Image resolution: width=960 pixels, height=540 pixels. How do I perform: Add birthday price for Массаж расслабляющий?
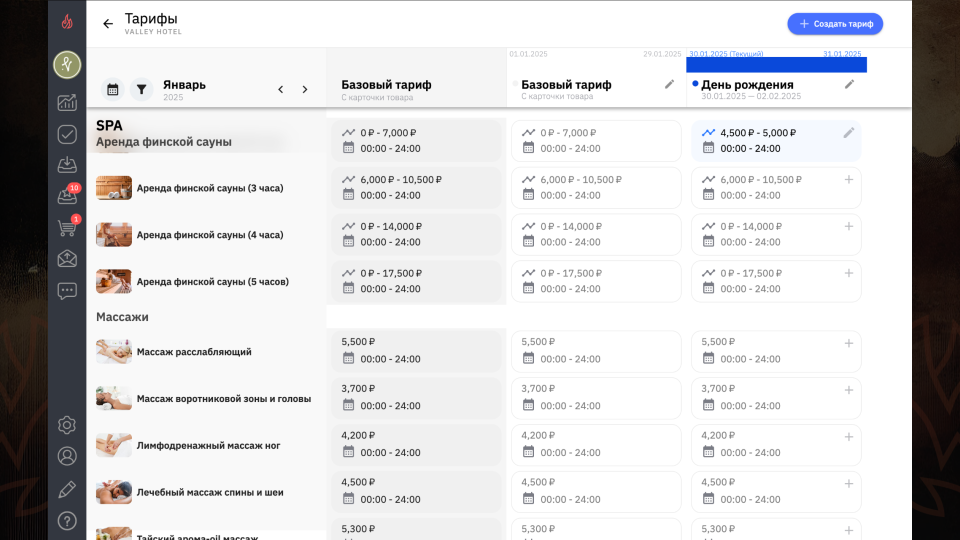pos(849,343)
